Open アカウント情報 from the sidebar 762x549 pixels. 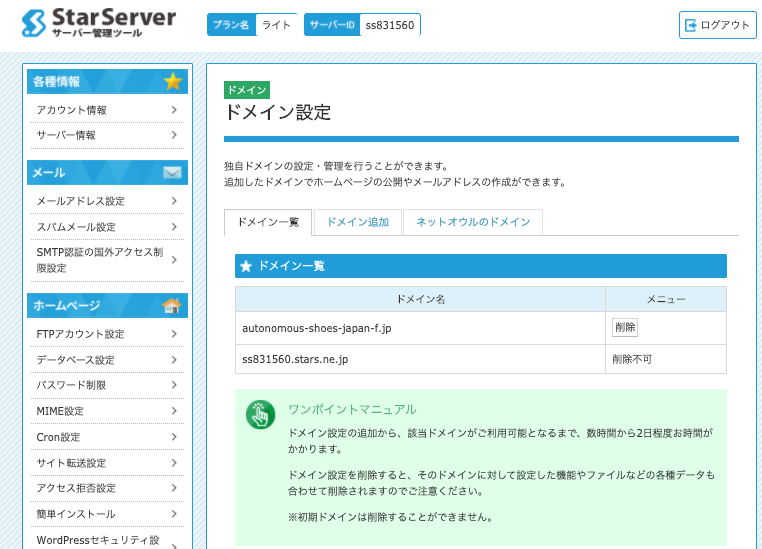(x=71, y=110)
